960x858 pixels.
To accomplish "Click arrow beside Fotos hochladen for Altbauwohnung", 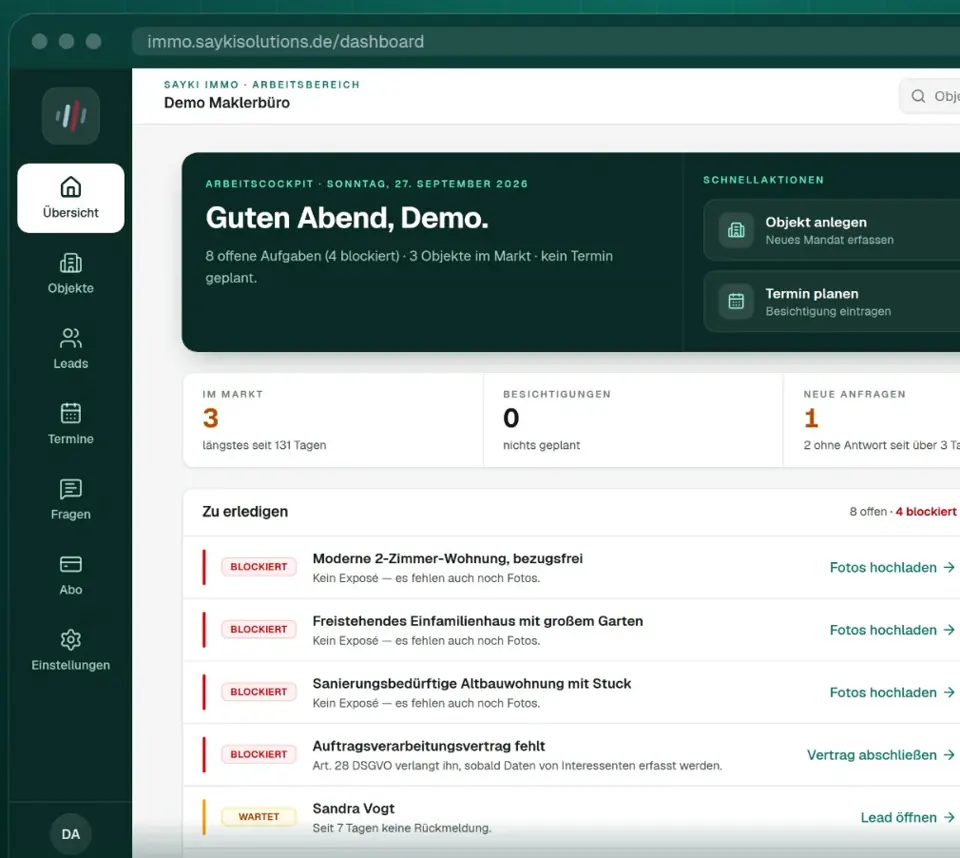I will tap(949, 693).
